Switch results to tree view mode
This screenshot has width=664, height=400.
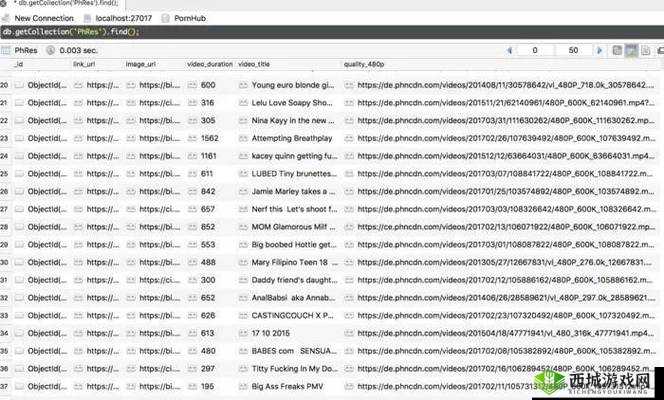(x=618, y=49)
